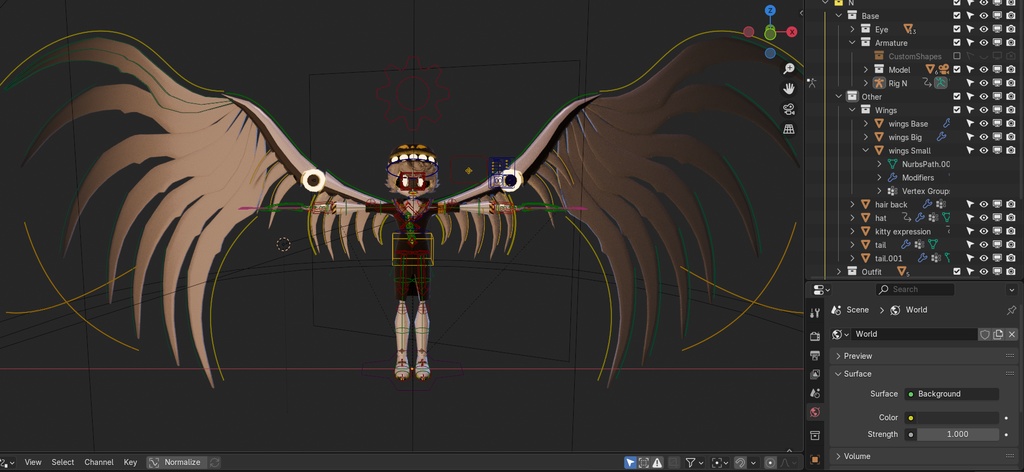This screenshot has height=472, width=1024.
Task: Click the blue Z axis gizmo
Action: (770, 10)
